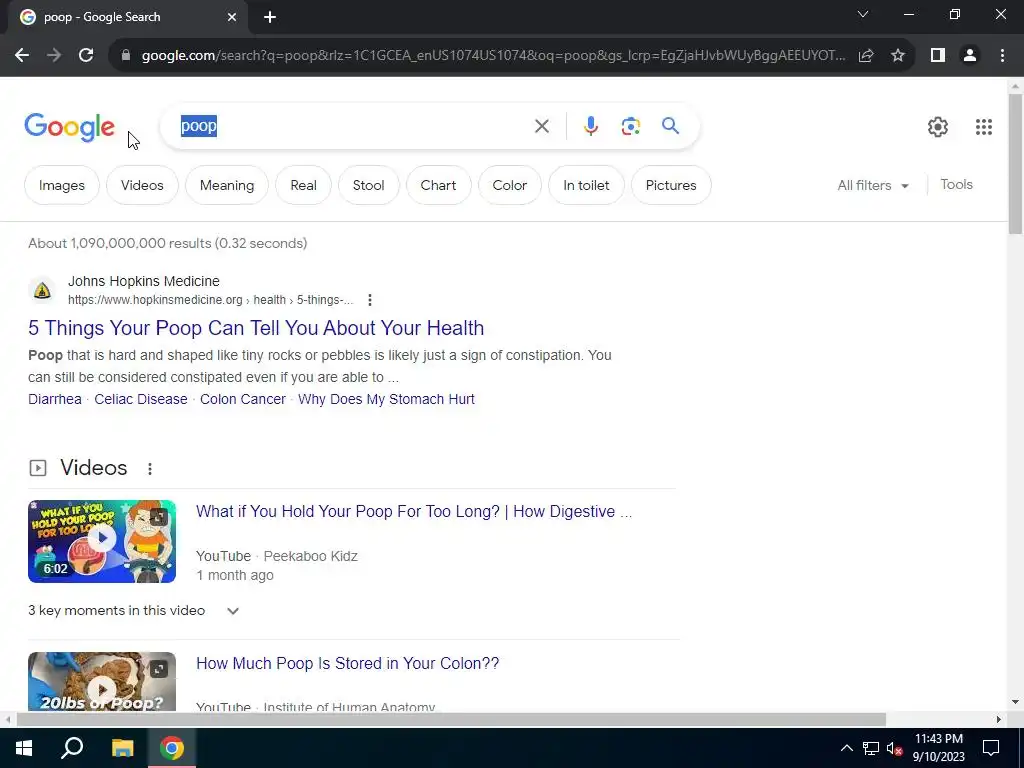Select the Color filter chip
The image size is (1024, 768).
(509, 185)
